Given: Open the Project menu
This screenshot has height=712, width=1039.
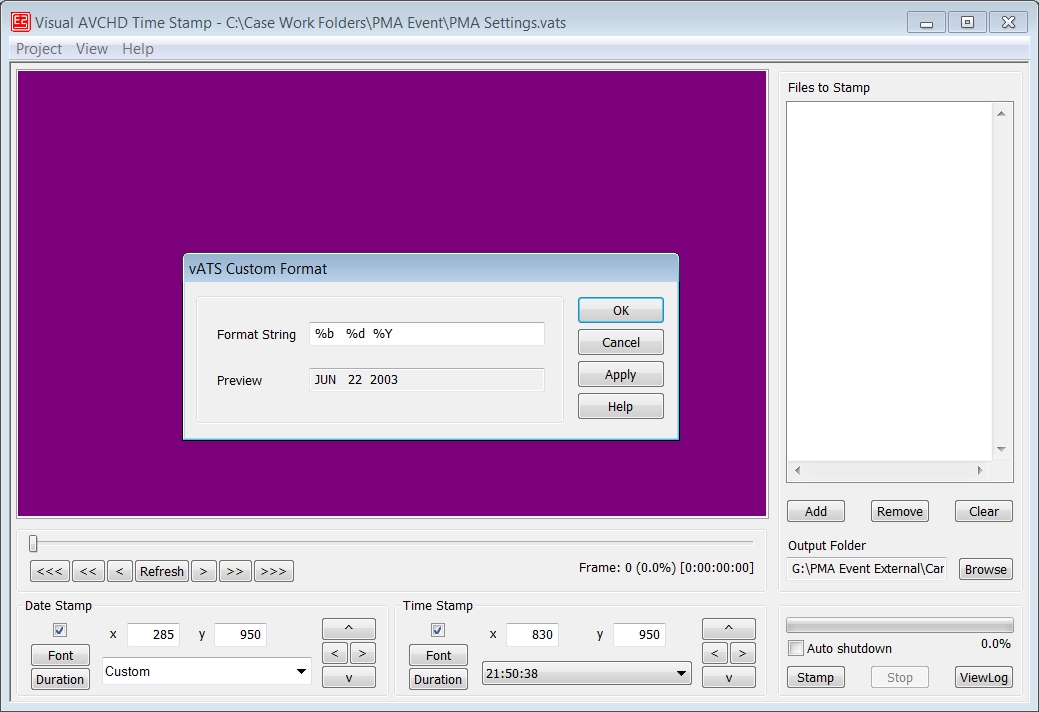Looking at the screenshot, I should [38, 49].
